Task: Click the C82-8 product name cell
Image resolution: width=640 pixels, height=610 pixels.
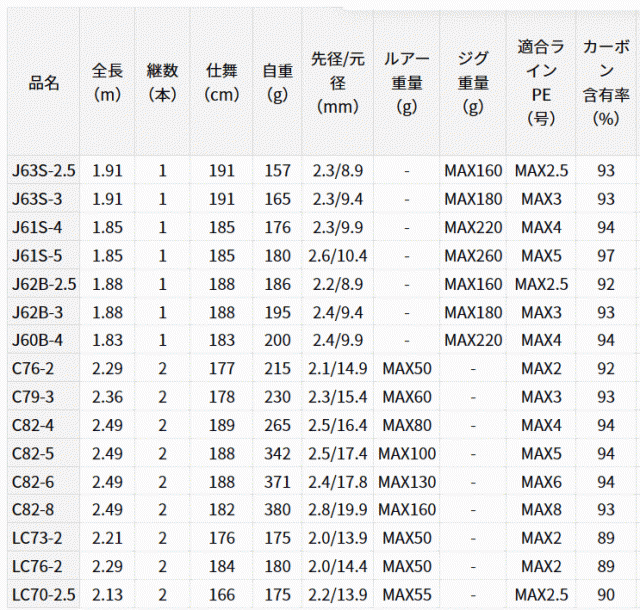Action: click(x=44, y=510)
